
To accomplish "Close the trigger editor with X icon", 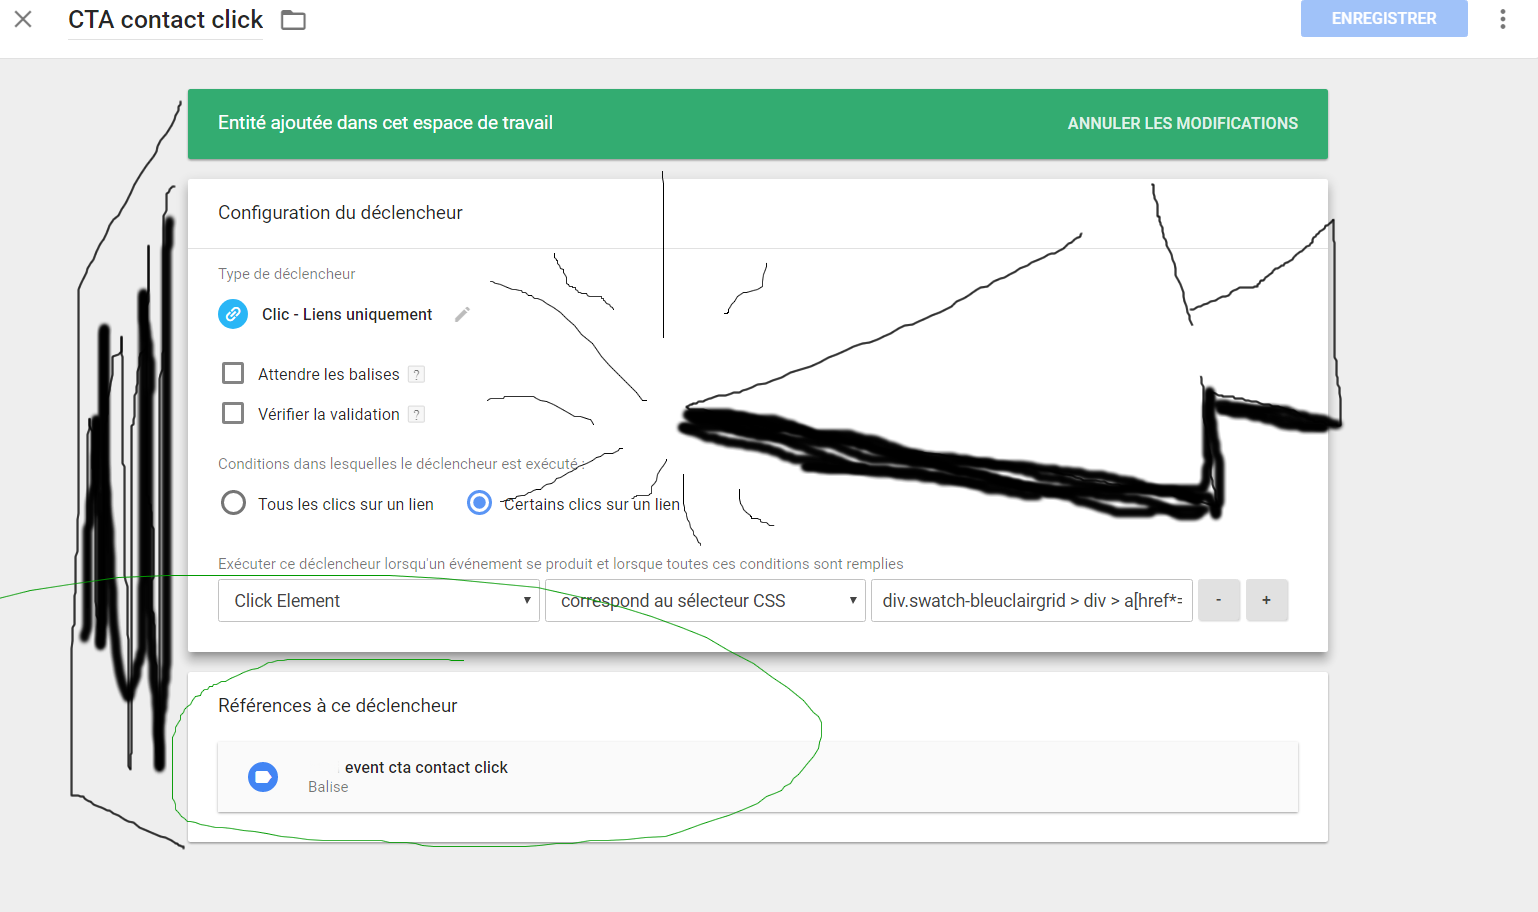I will coord(23,19).
